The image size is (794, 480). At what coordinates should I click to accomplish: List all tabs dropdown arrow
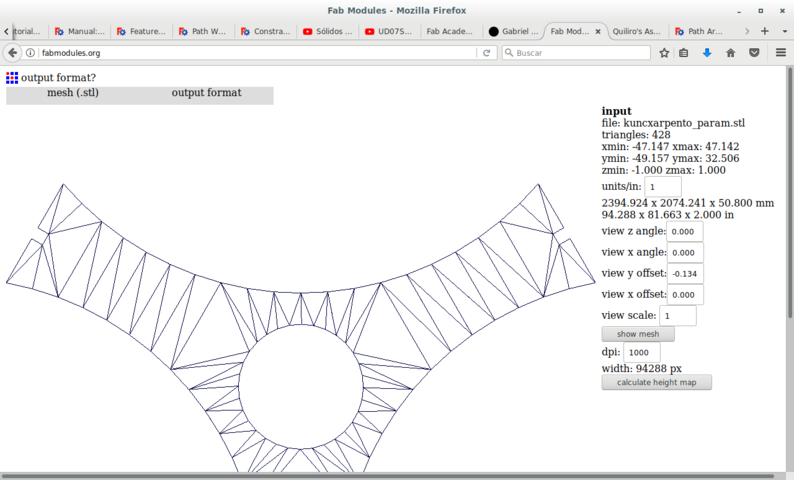click(785, 31)
